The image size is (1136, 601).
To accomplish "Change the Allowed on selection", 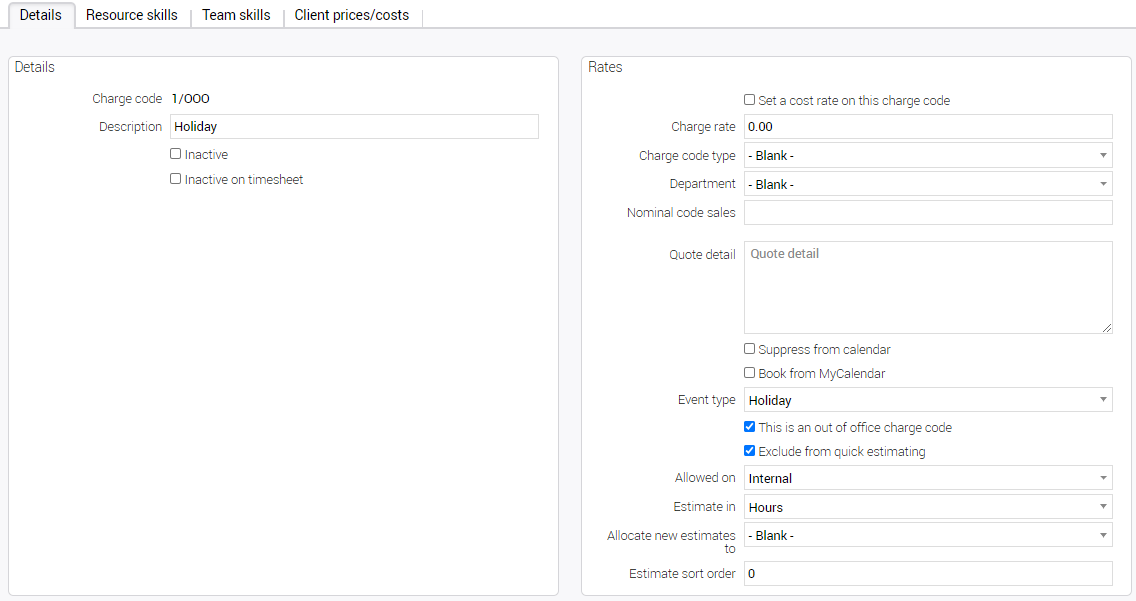I will pos(927,478).
